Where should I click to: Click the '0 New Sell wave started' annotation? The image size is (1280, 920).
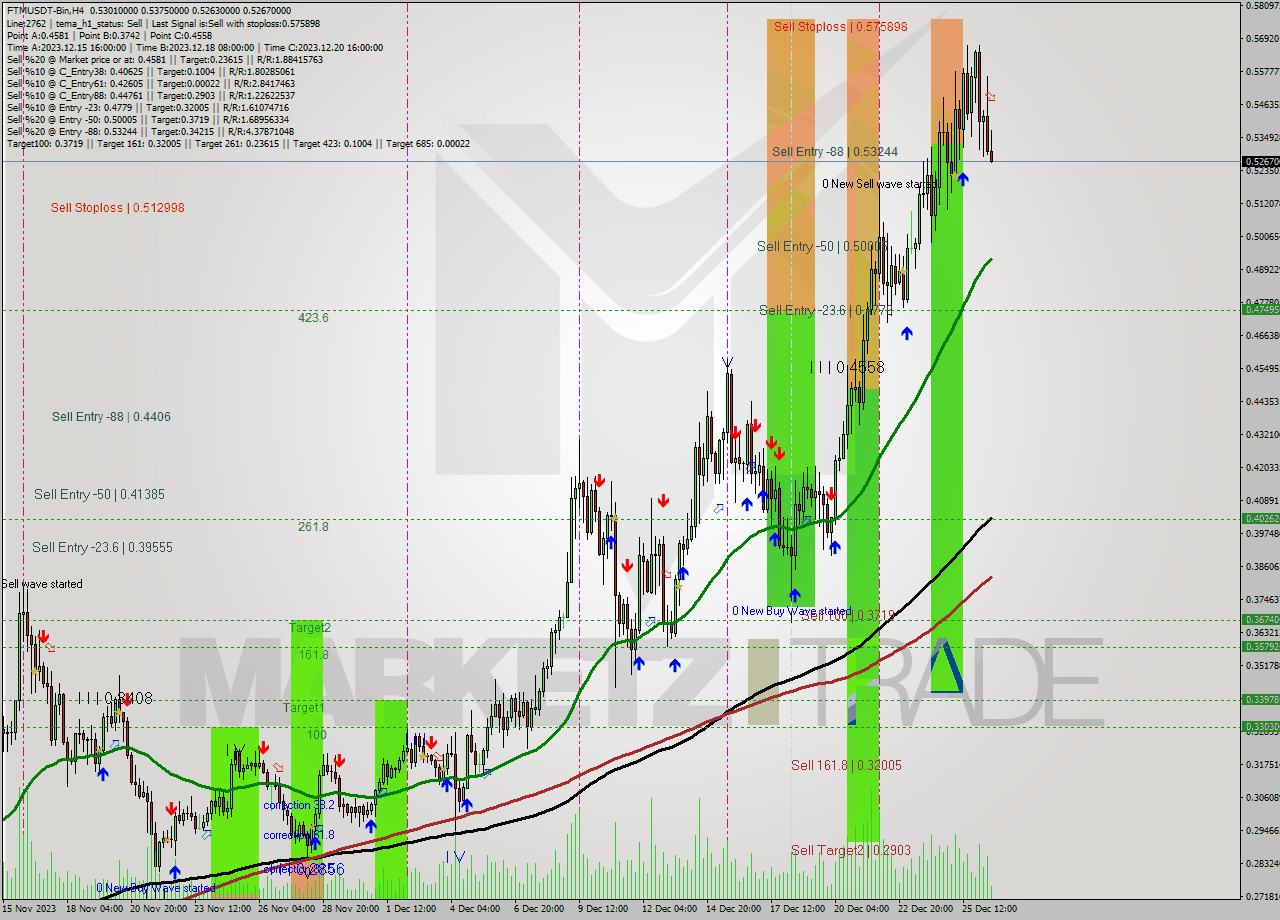tap(880, 184)
